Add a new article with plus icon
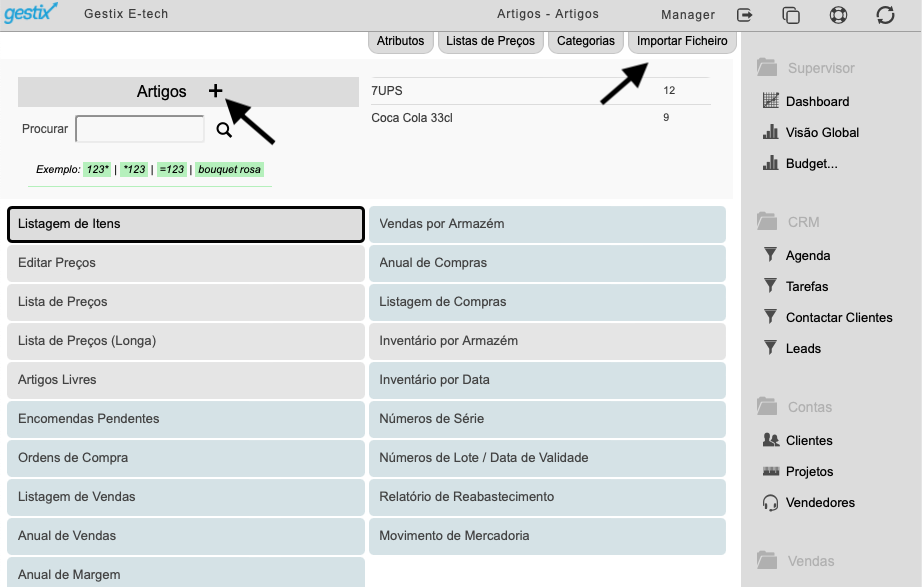This screenshot has height=587, width=922. [215, 91]
